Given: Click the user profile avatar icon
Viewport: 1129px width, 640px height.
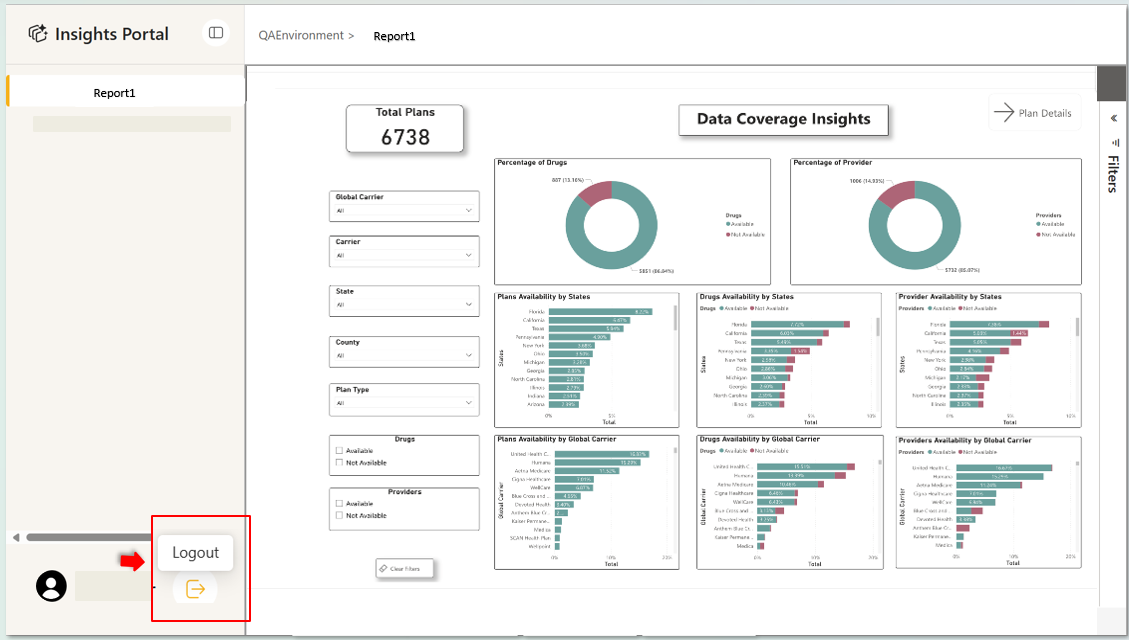Looking at the screenshot, I should (x=51, y=586).
